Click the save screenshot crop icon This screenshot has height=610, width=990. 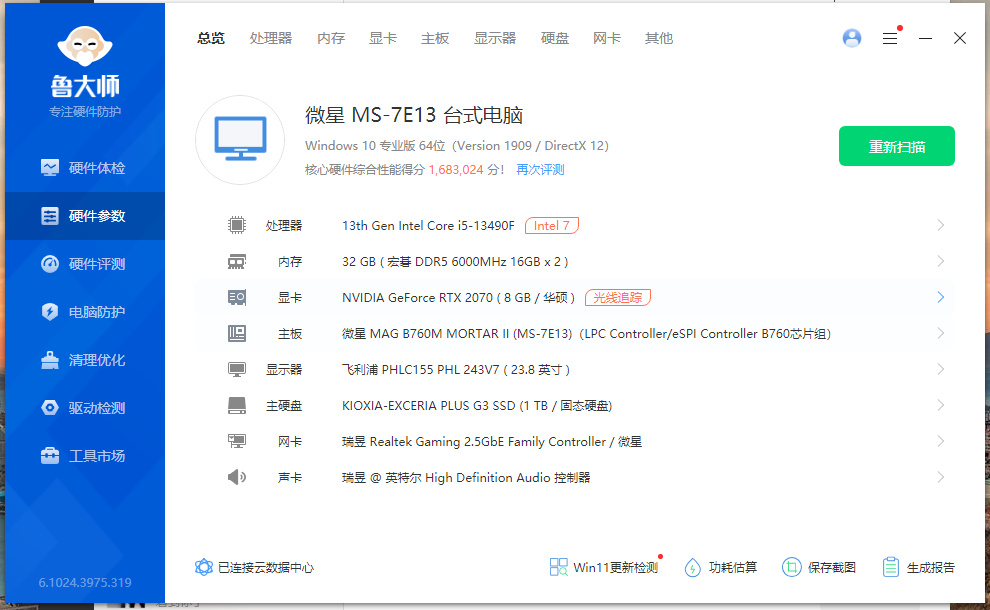[791, 567]
